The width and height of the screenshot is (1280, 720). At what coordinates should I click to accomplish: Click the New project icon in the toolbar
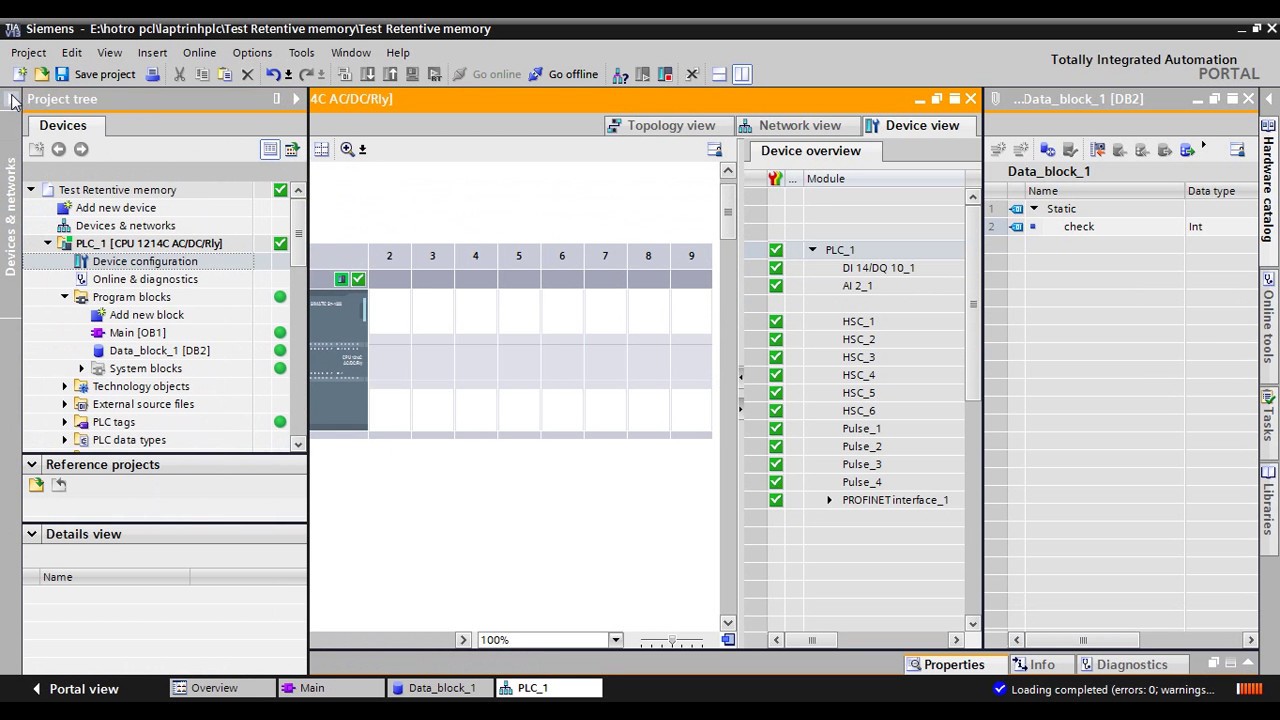[x=20, y=74]
